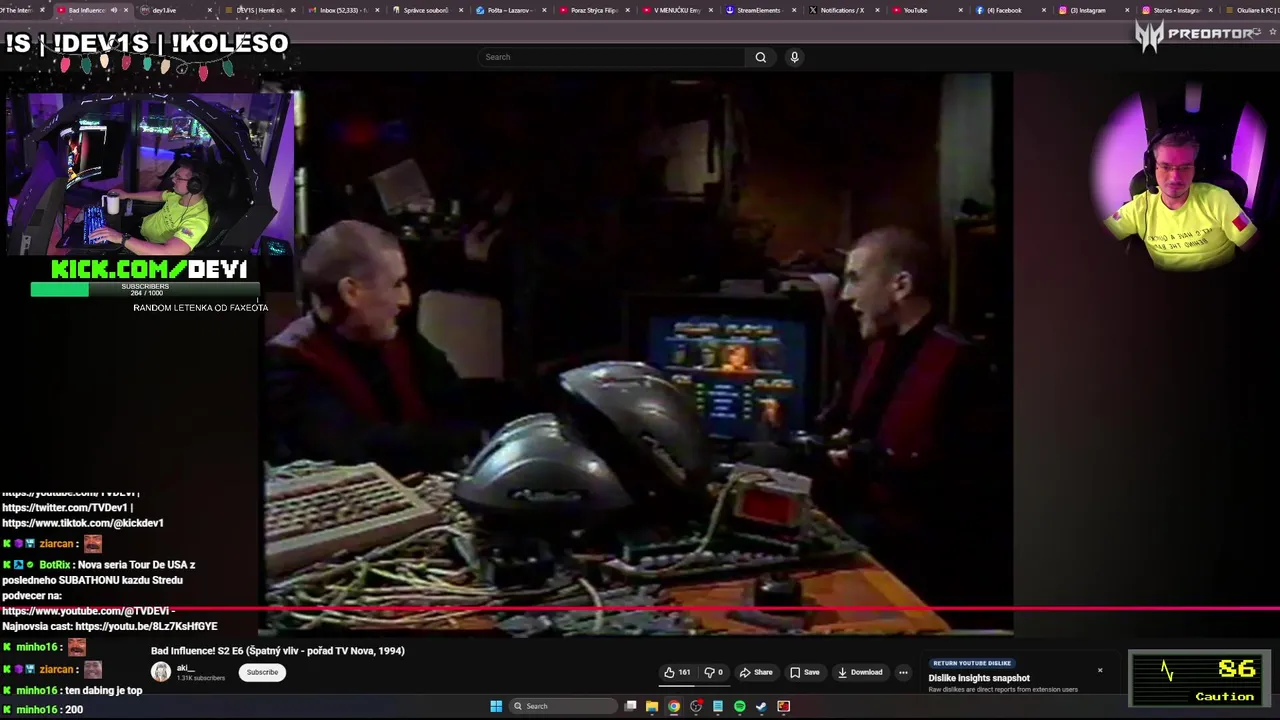Open File Explorer from the taskbar

(652, 706)
